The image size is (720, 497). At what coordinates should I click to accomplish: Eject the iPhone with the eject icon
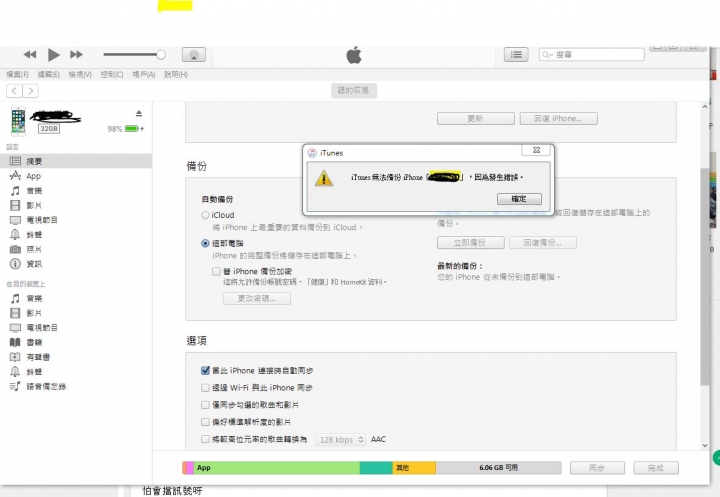tap(139, 113)
